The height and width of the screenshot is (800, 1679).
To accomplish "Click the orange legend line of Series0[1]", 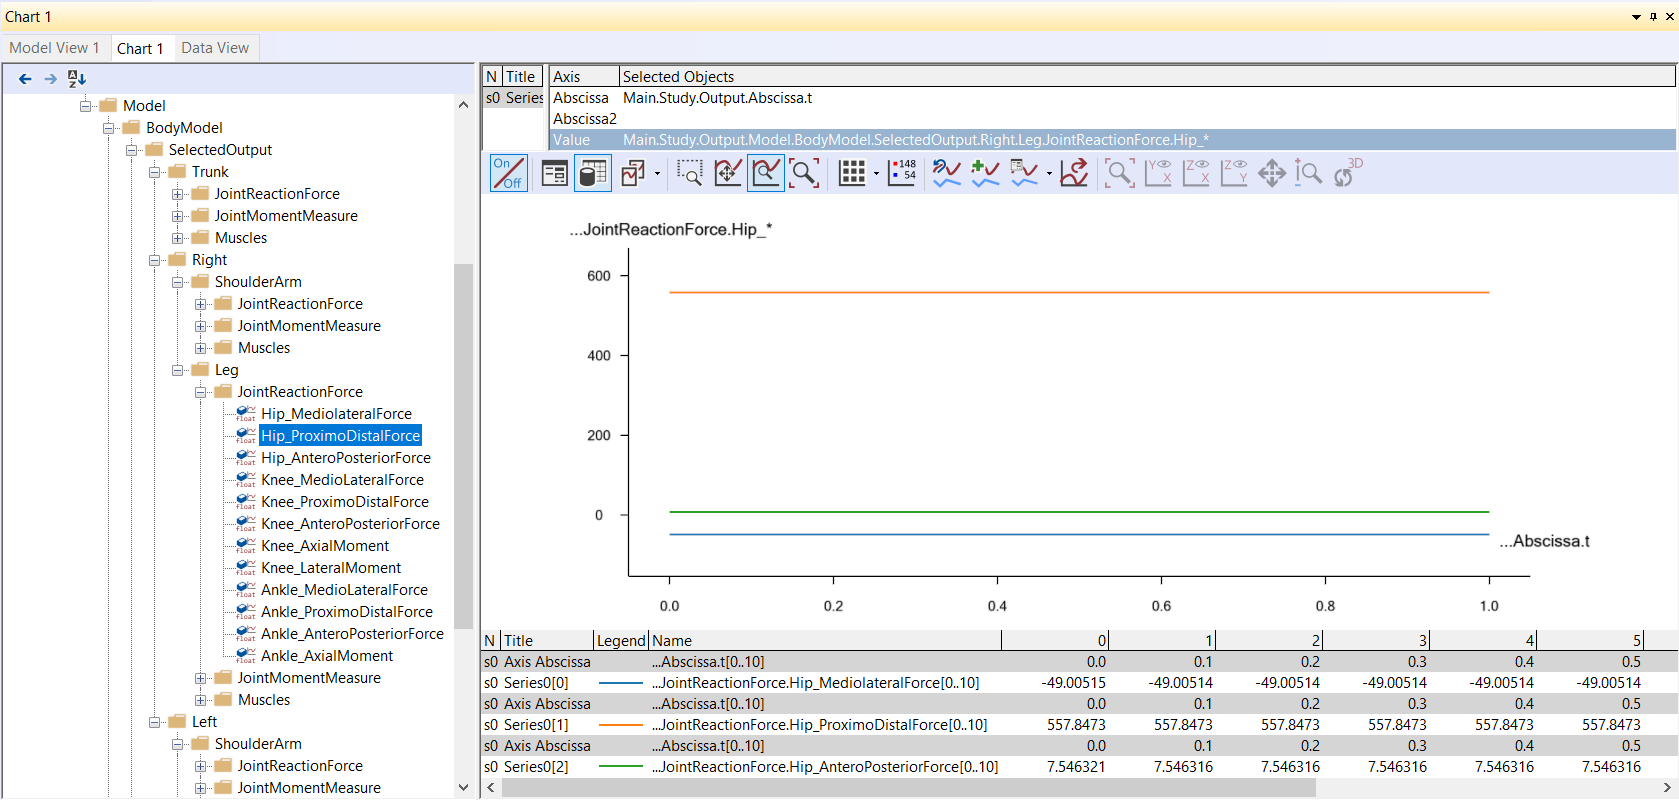I will (621, 725).
